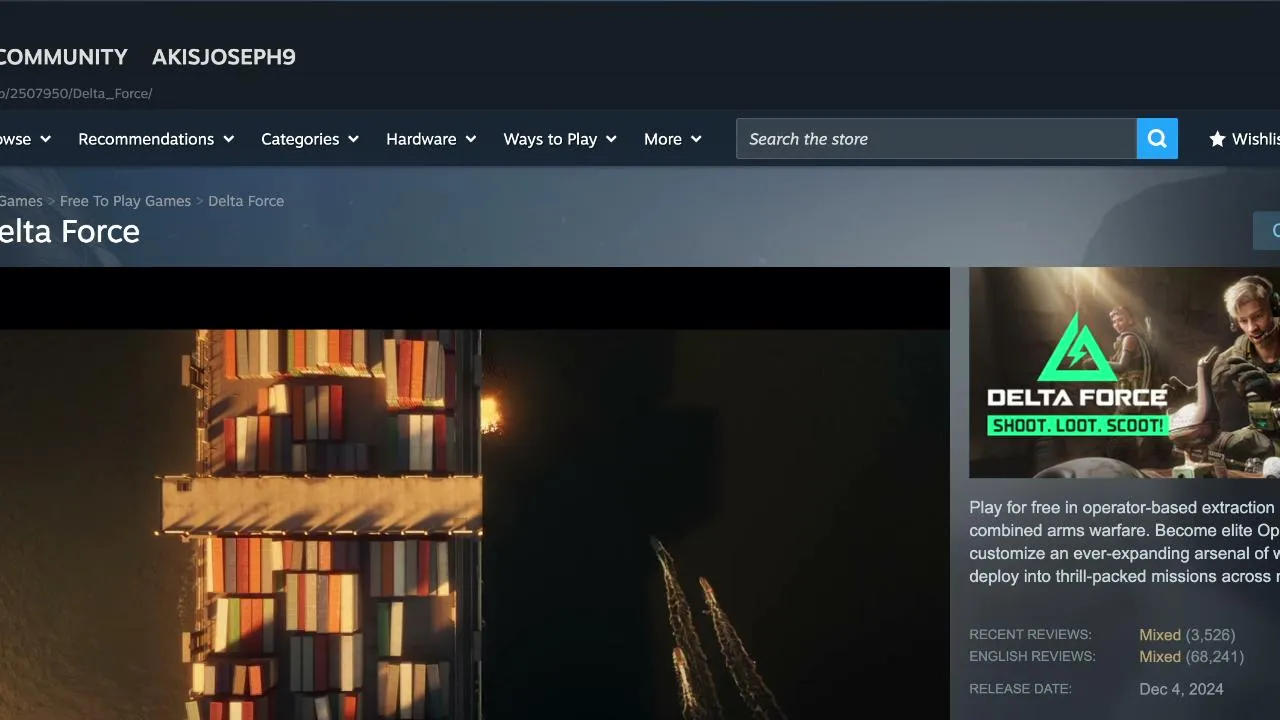Screen dimensions: 1280x720
Task: Select the RECENT REVIEWS label
Action: [x=1030, y=635]
